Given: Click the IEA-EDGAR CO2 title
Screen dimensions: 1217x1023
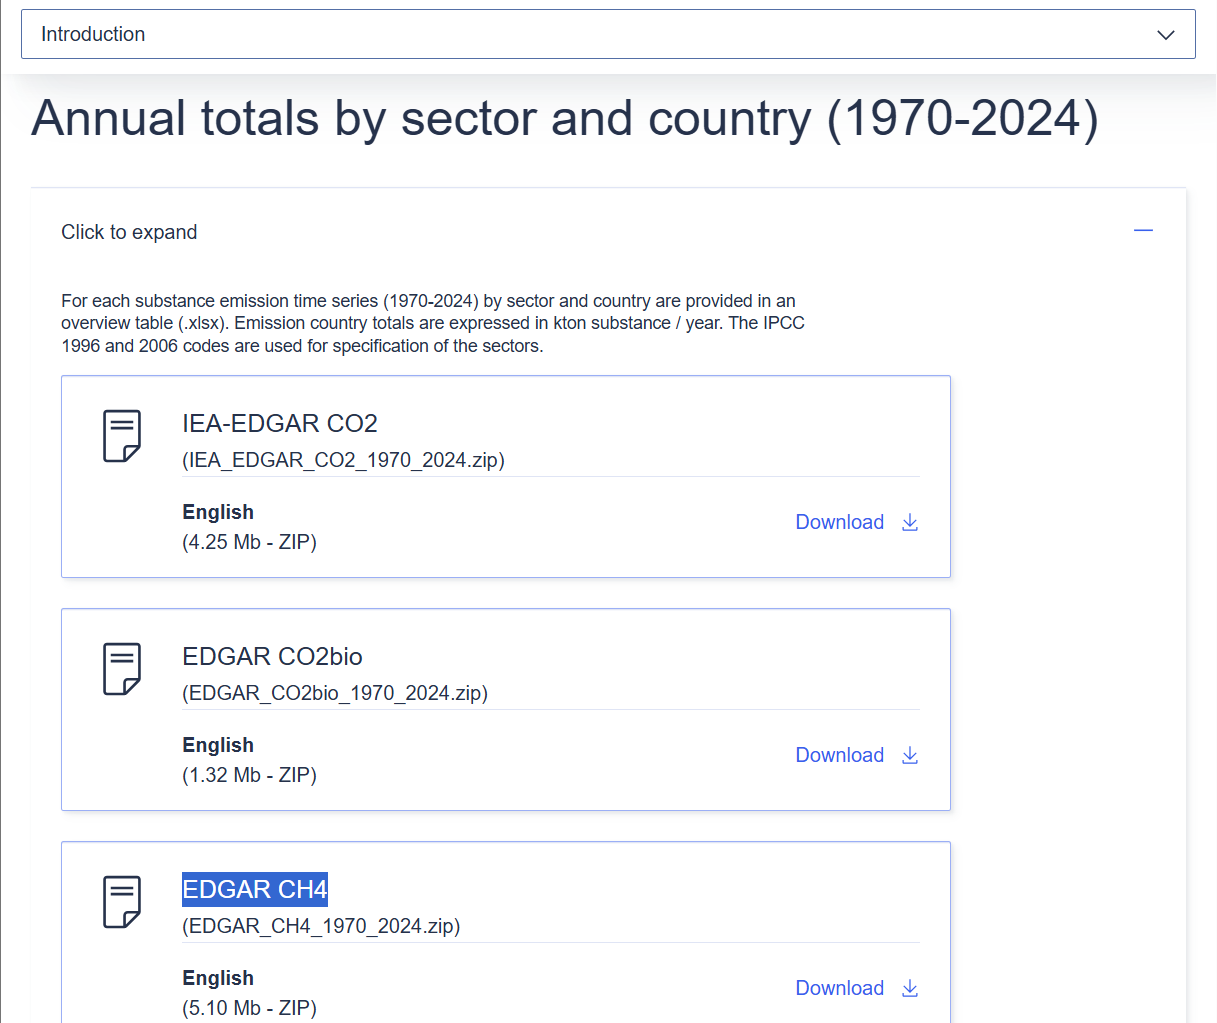Looking at the screenshot, I should click(x=280, y=424).
